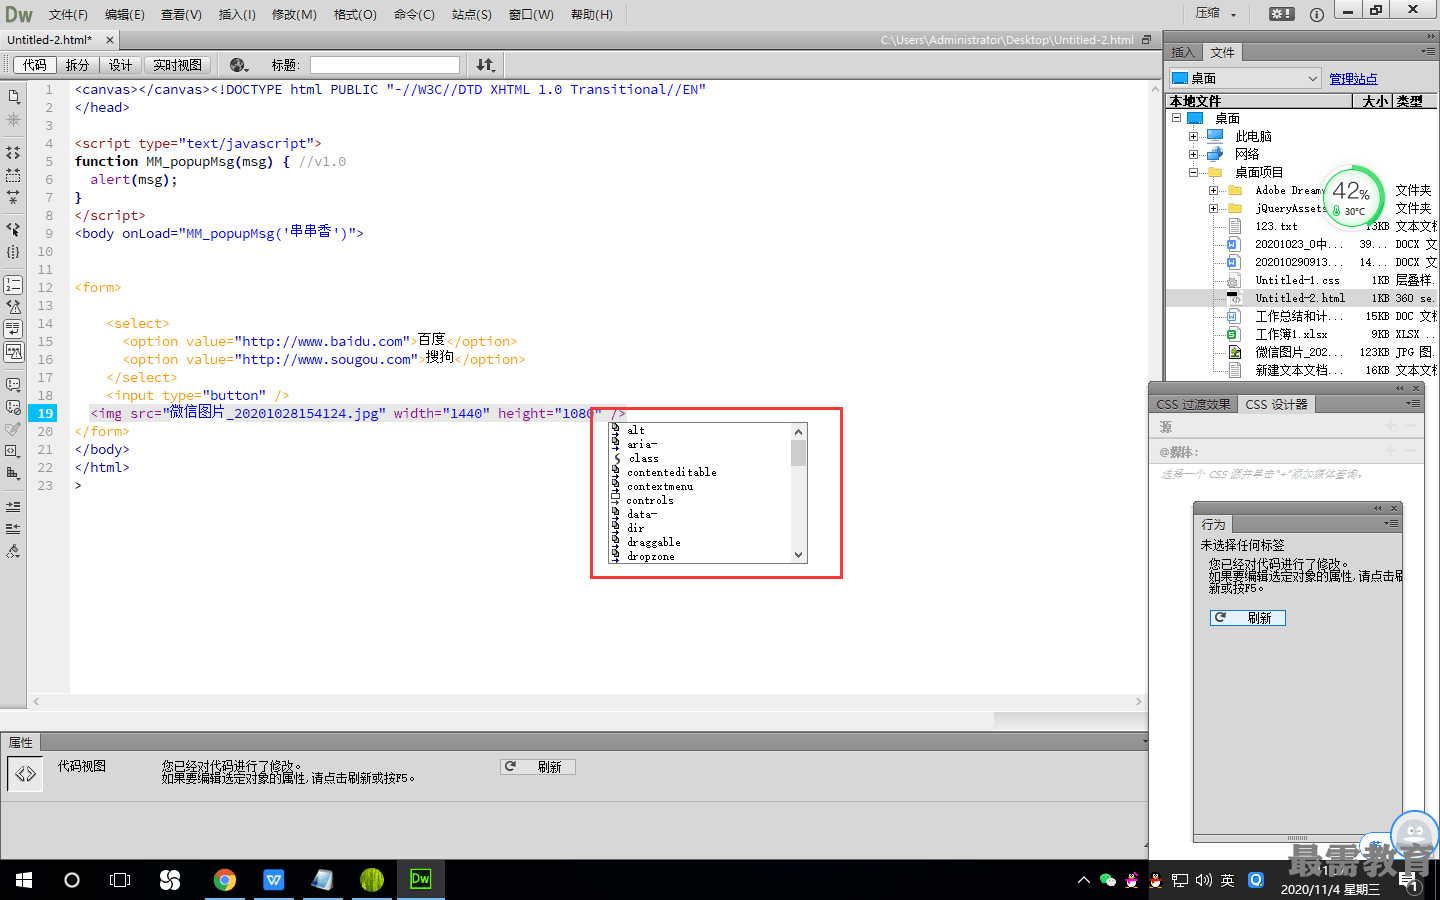This screenshot has height=900, width=1440.
Task: Open the Windows Start menu
Action: coord(24,880)
